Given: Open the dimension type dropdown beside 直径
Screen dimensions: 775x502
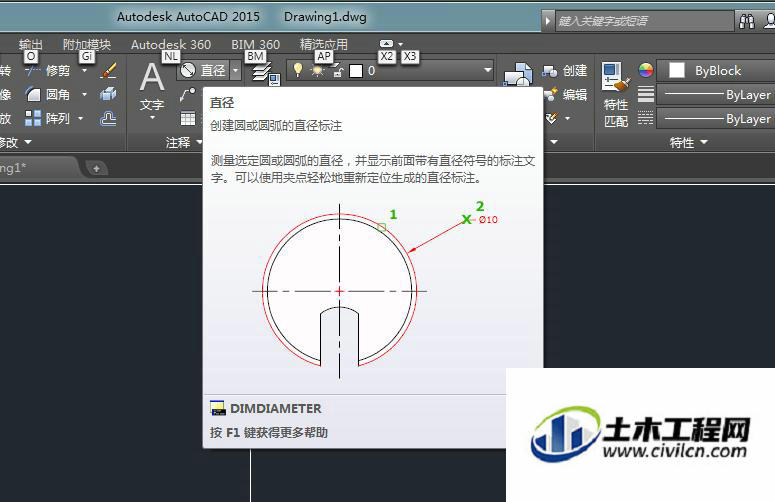Looking at the screenshot, I should click(x=236, y=71).
